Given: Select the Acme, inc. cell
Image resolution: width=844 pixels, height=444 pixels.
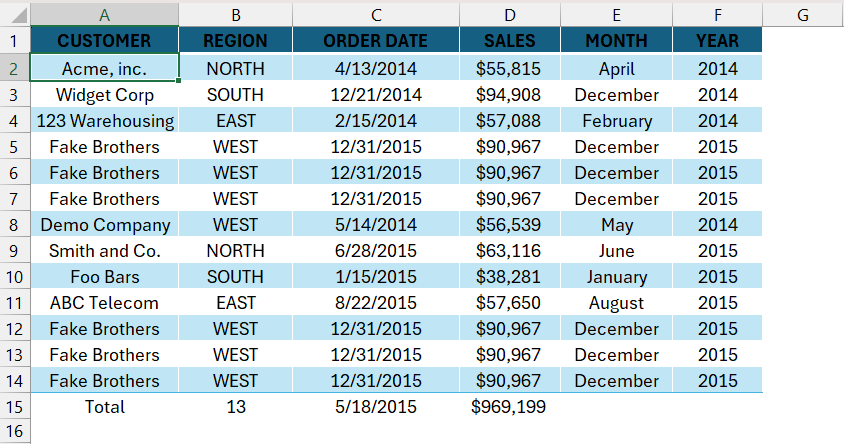Looking at the screenshot, I should click(104, 68).
